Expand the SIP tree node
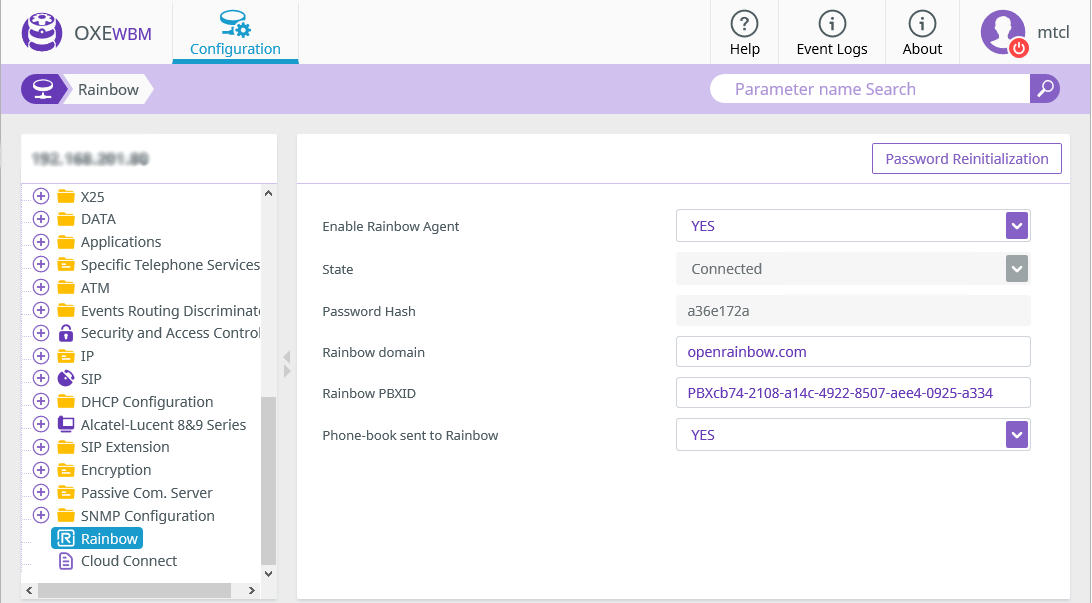Image resolution: width=1092 pixels, height=603 pixels. click(x=41, y=379)
